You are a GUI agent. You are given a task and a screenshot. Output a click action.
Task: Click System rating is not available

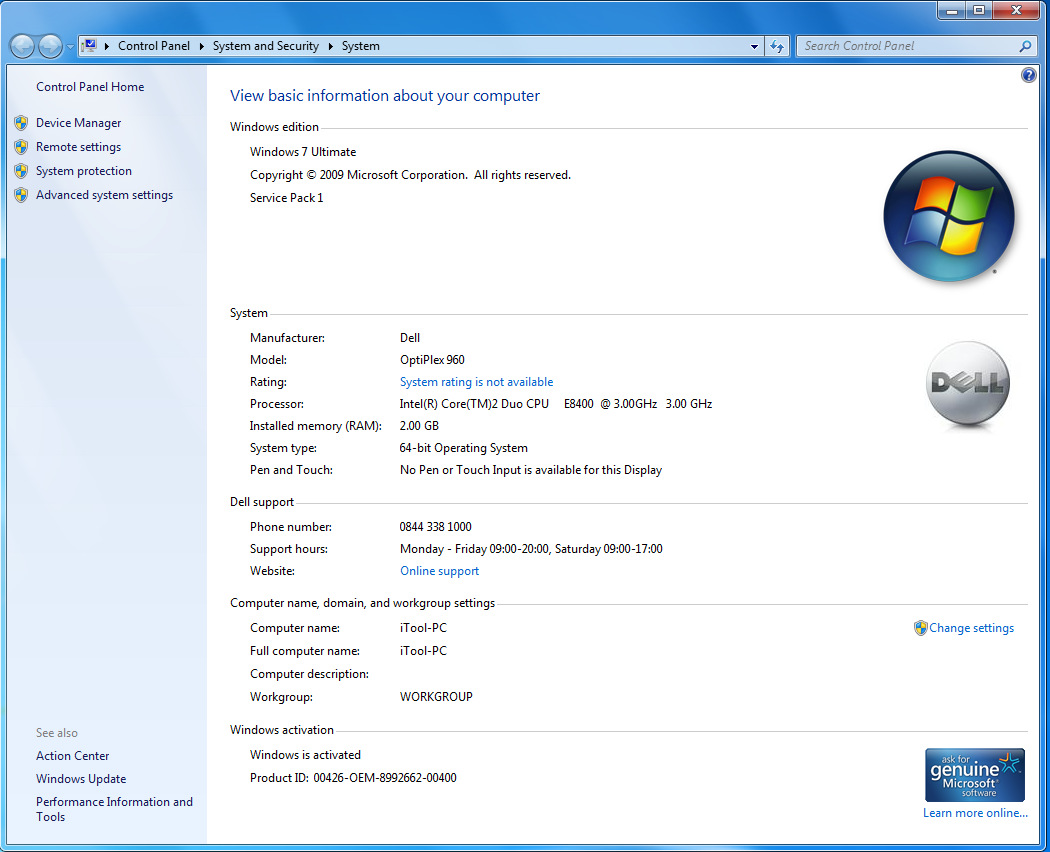(476, 382)
